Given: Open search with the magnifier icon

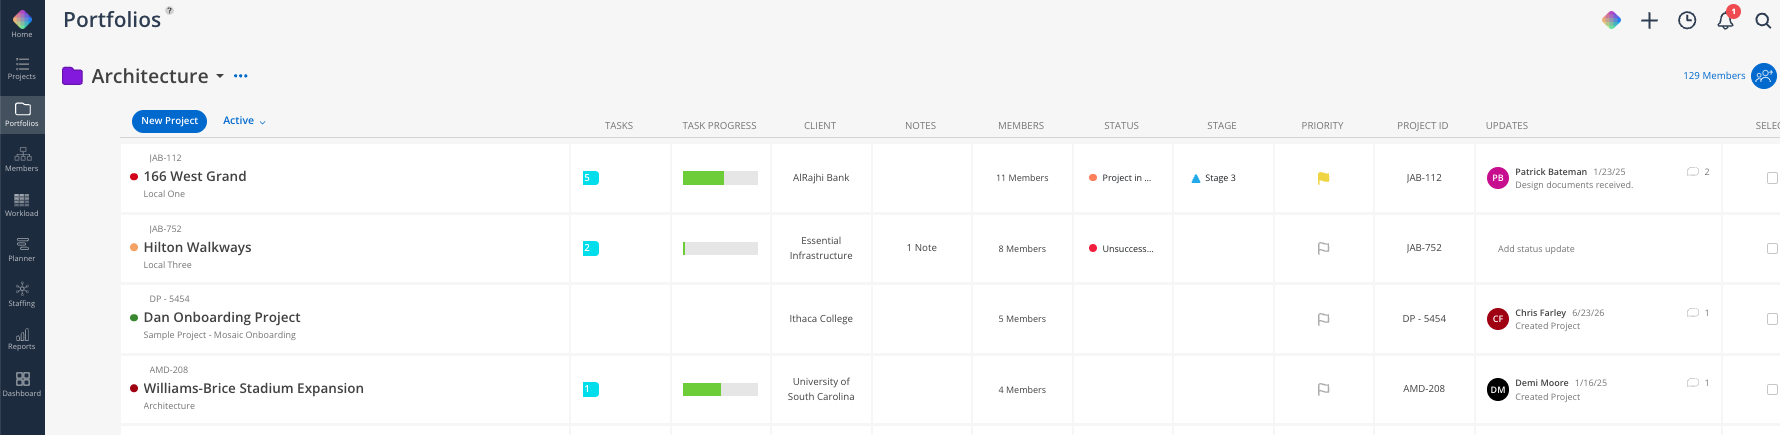Looking at the screenshot, I should 1763,21.
